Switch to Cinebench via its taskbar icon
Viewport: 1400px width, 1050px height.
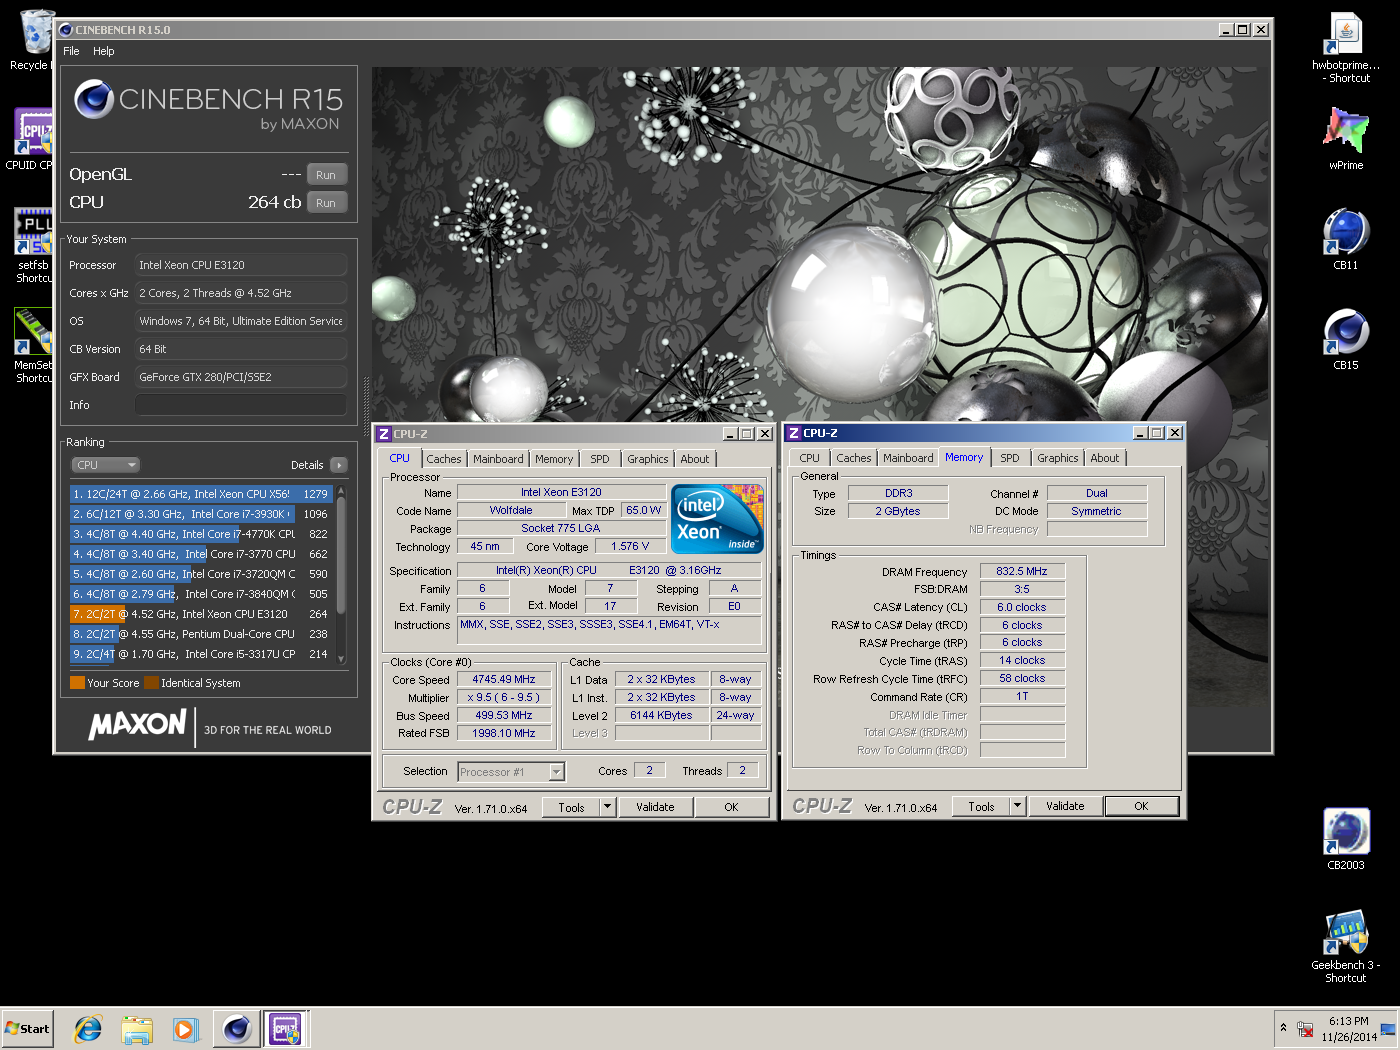(x=237, y=1028)
